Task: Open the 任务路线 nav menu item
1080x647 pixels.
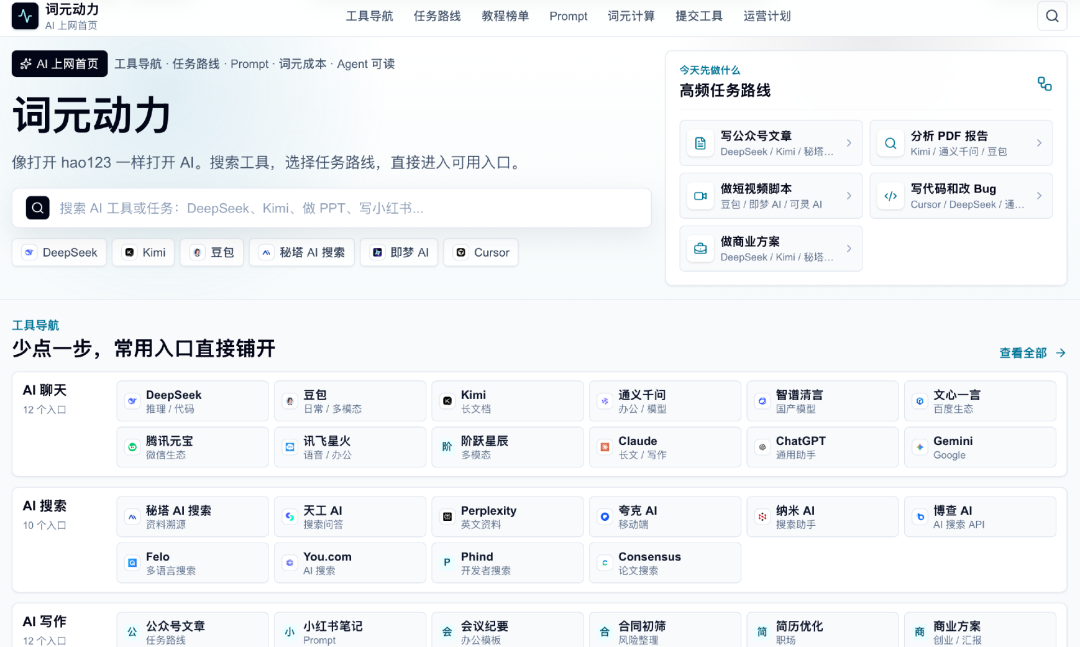Action: pyautogui.click(x=437, y=16)
